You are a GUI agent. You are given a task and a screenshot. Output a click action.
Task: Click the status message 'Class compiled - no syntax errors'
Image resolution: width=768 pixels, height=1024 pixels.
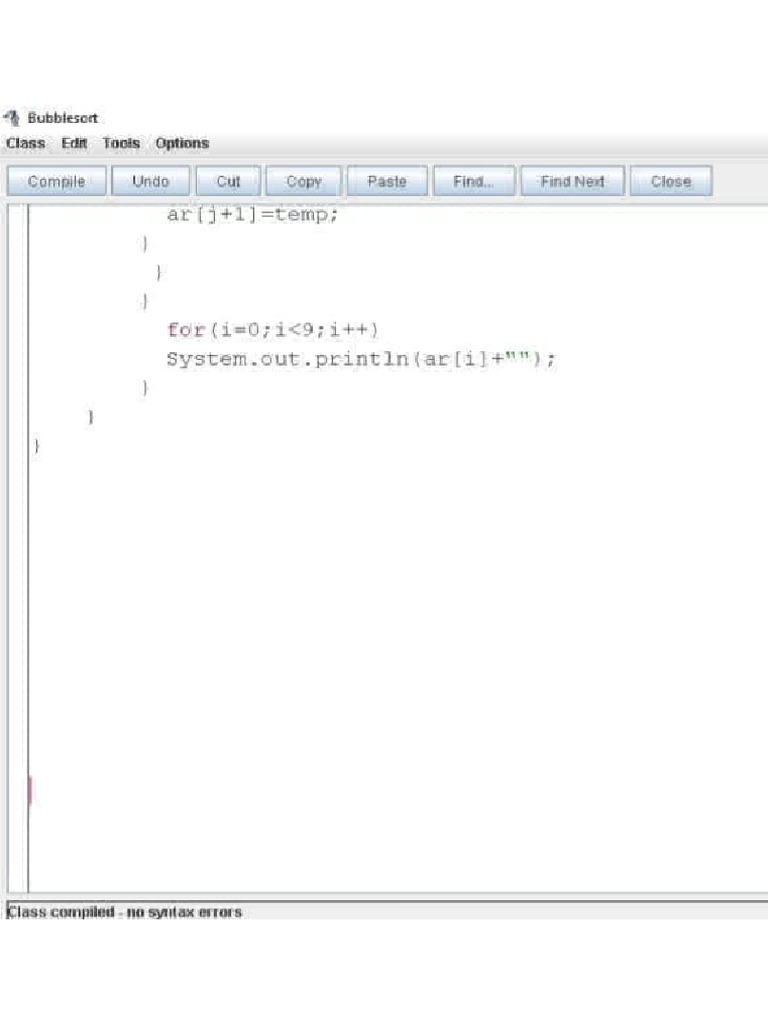(124, 912)
